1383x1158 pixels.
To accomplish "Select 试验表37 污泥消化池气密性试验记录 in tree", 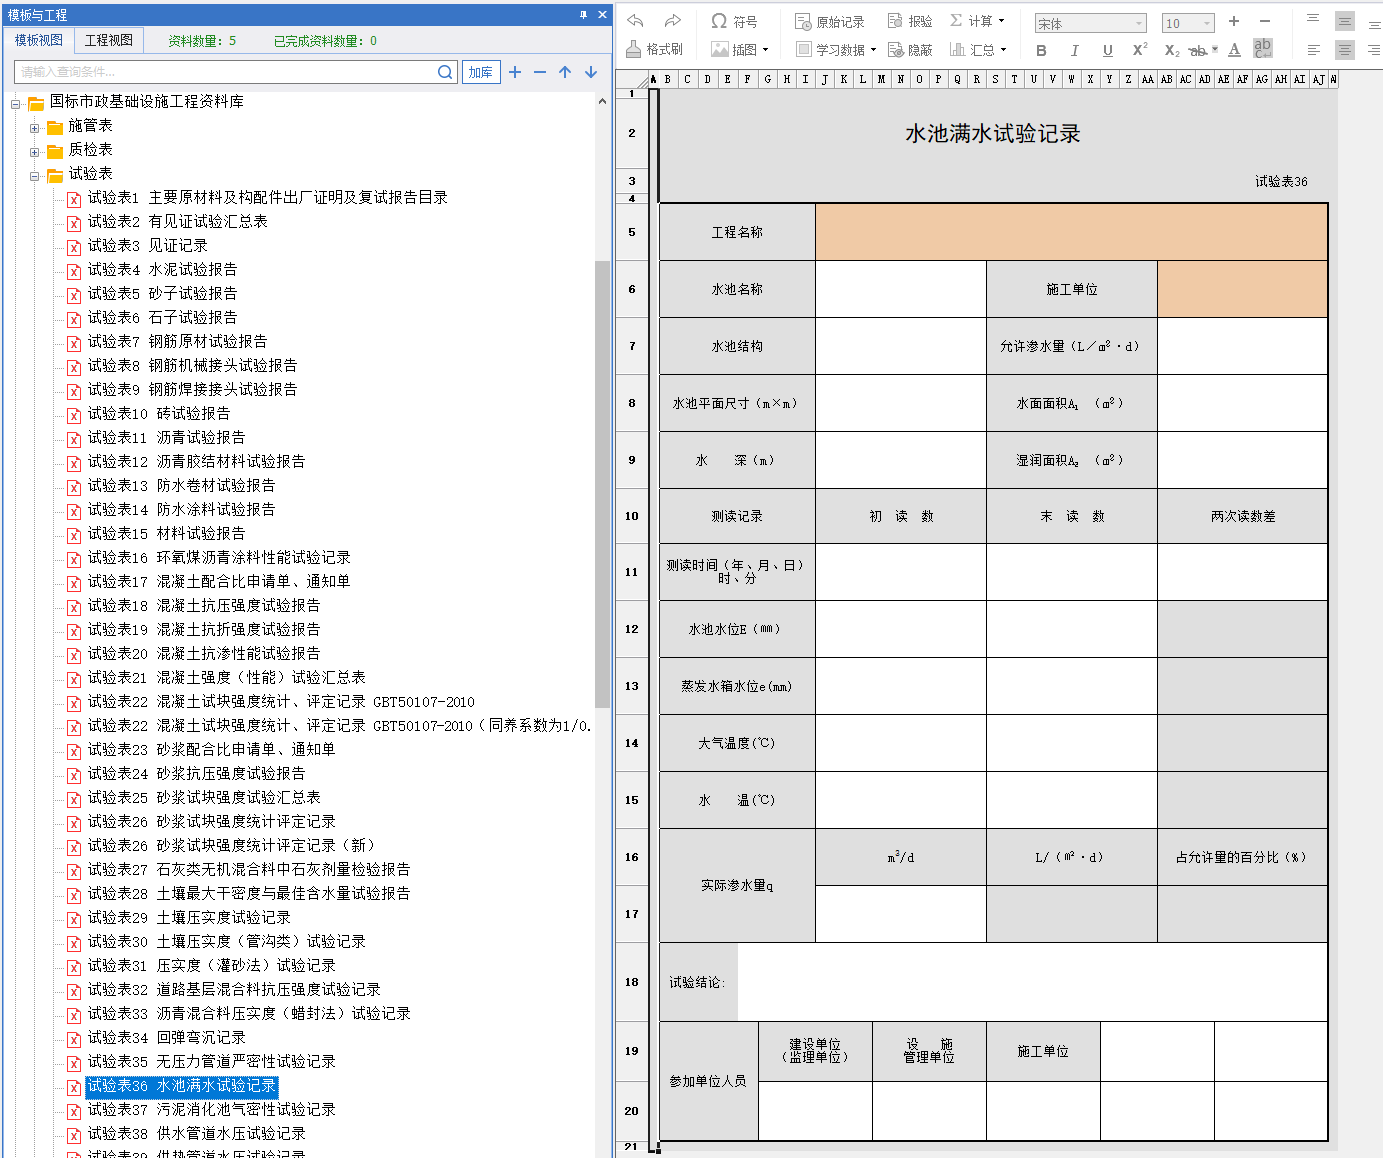I will point(211,1110).
